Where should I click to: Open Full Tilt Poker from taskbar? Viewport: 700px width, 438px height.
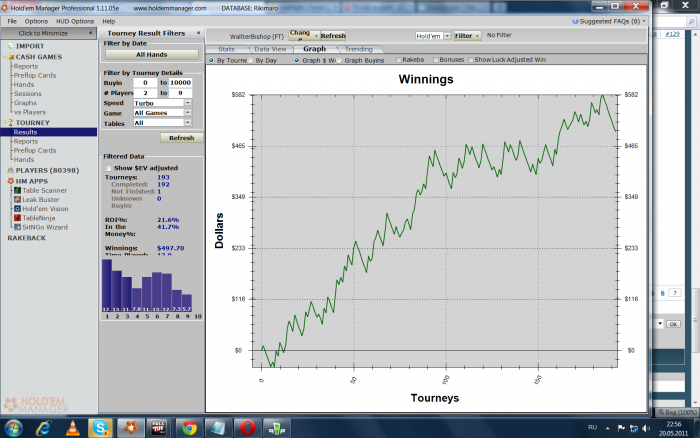point(158,428)
